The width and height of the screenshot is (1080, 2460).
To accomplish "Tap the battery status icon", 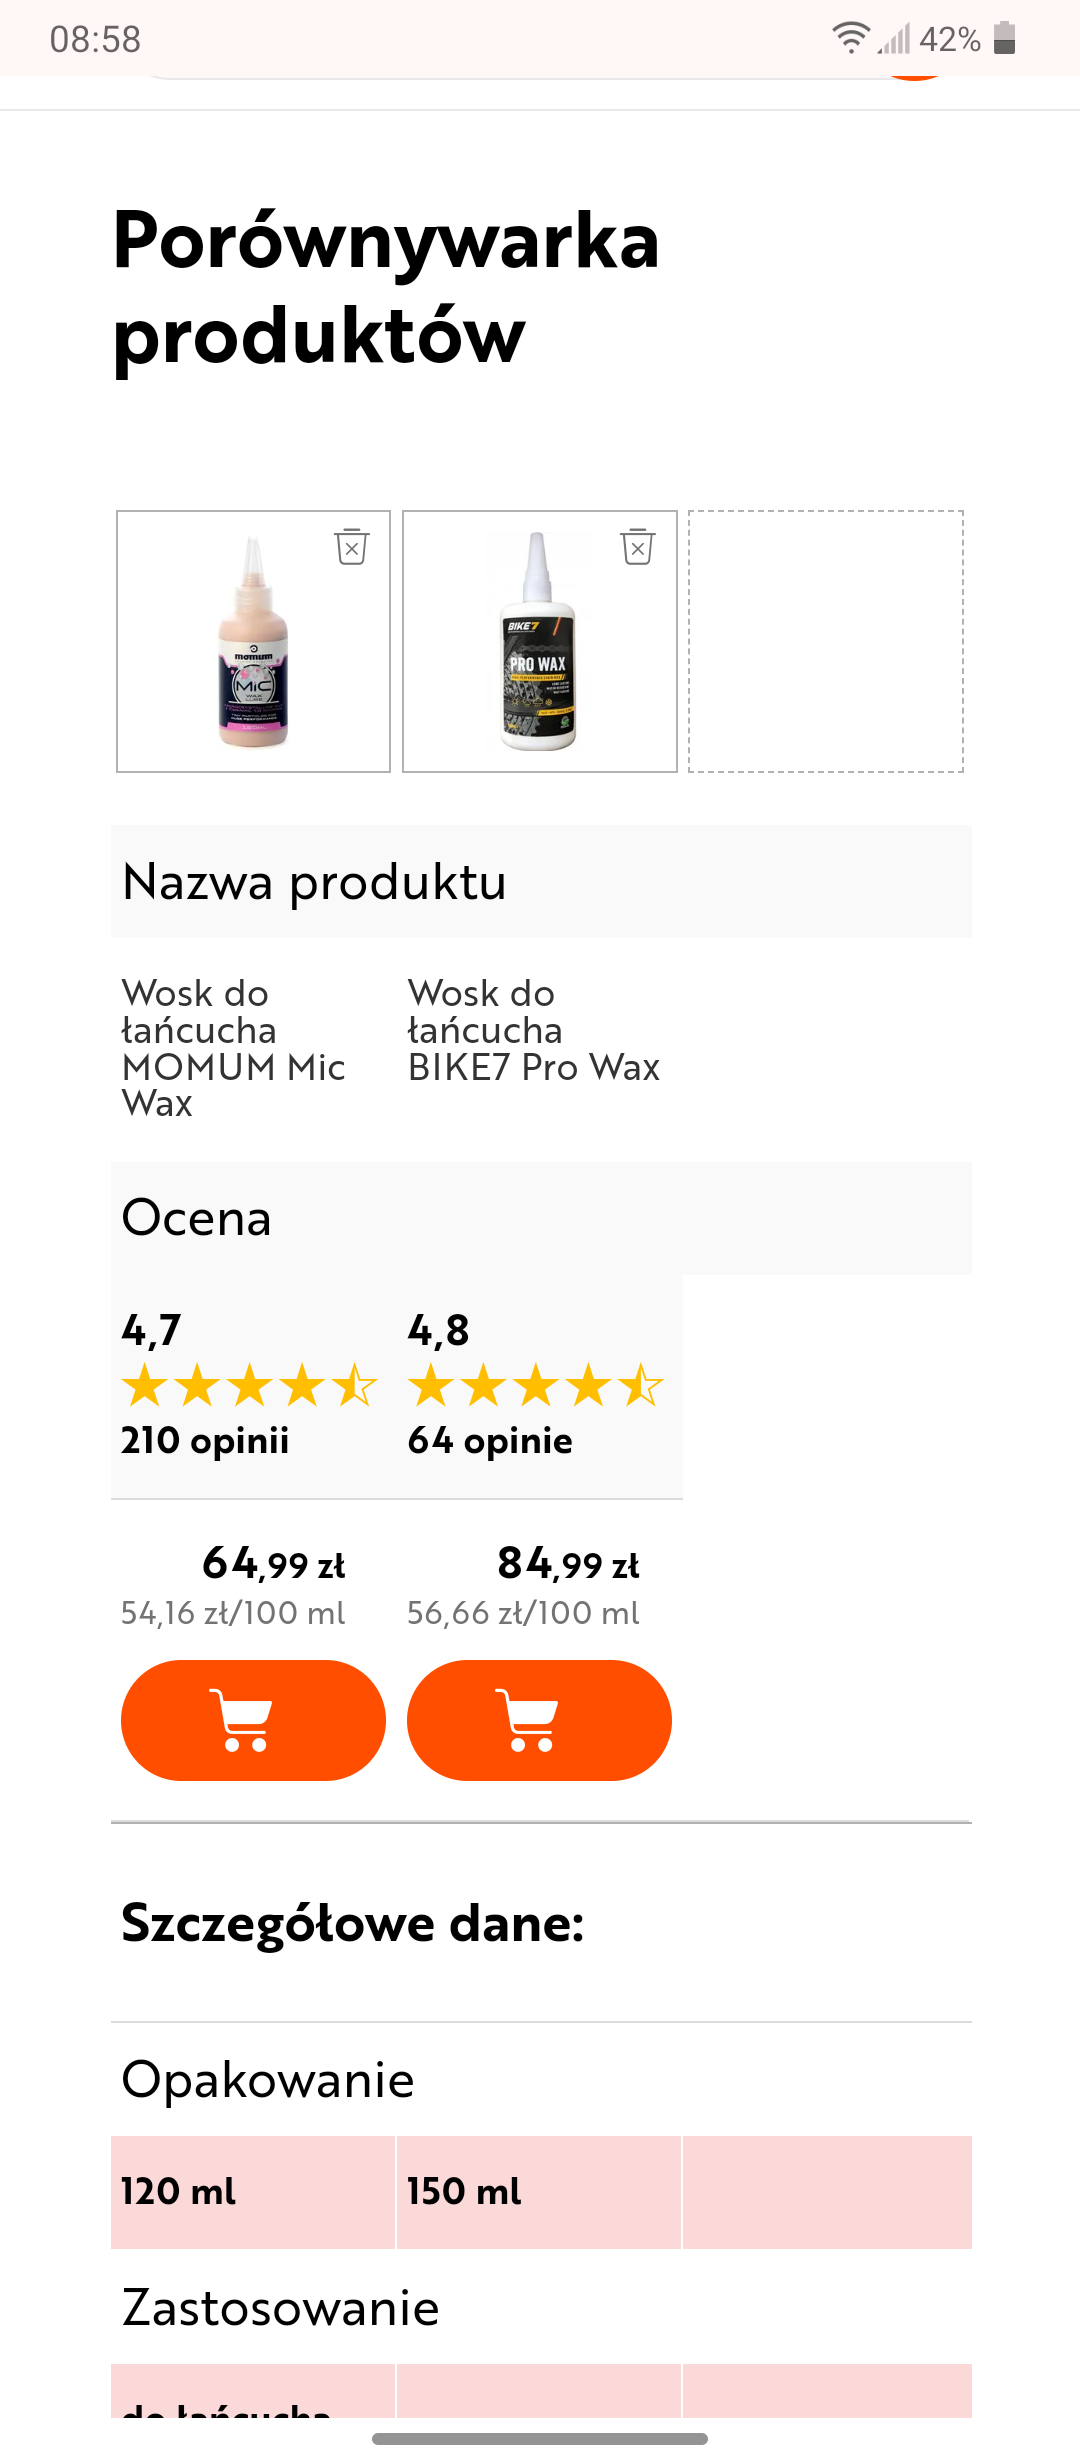I will pyautogui.click(x=1005, y=38).
